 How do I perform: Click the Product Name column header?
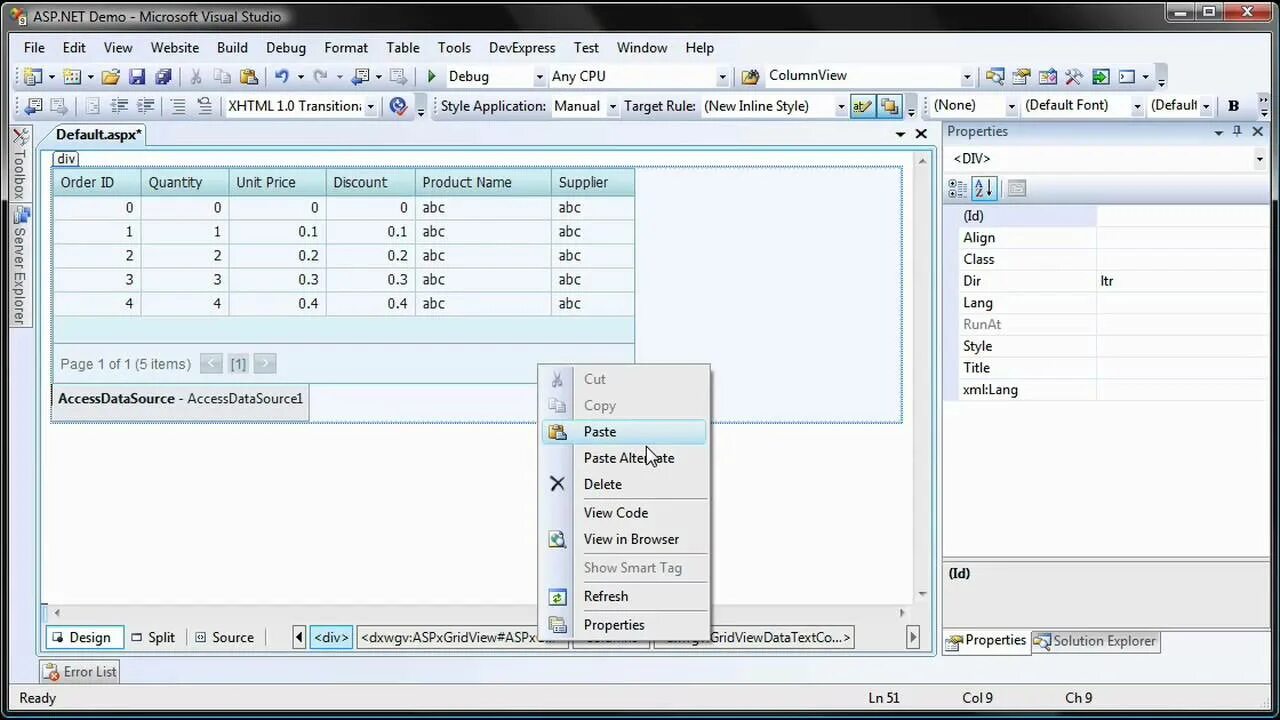tap(483, 182)
